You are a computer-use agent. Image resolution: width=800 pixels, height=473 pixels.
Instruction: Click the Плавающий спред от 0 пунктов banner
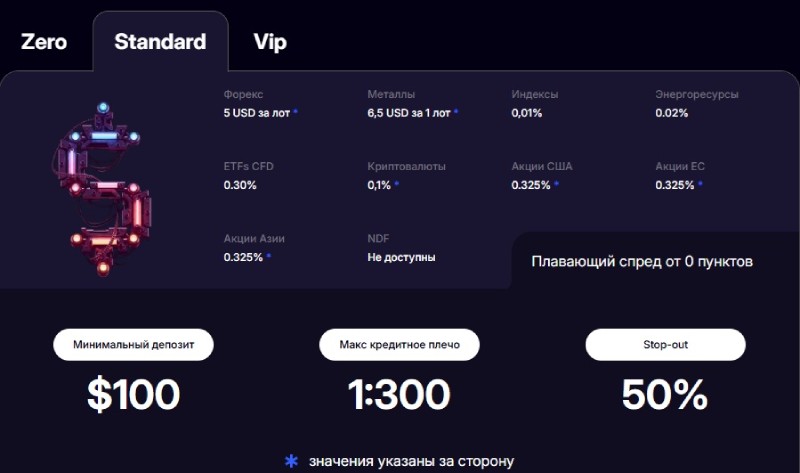point(642,262)
